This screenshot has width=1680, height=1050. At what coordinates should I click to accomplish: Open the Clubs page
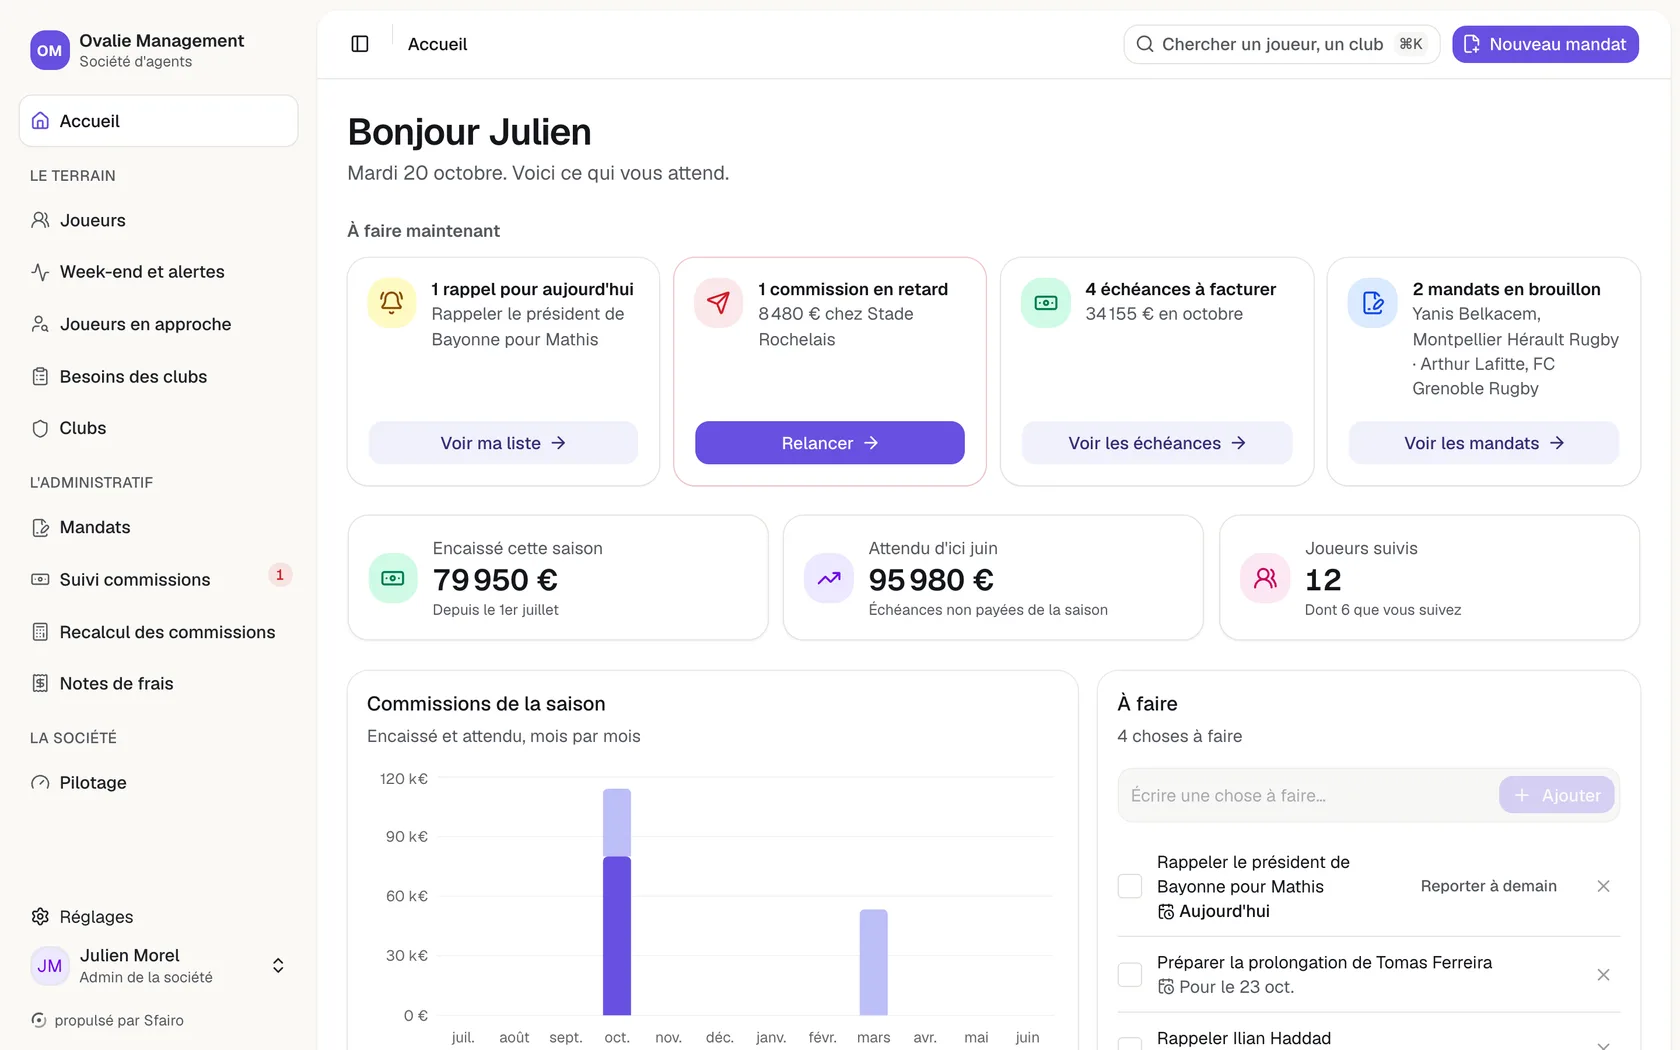coord(158,428)
